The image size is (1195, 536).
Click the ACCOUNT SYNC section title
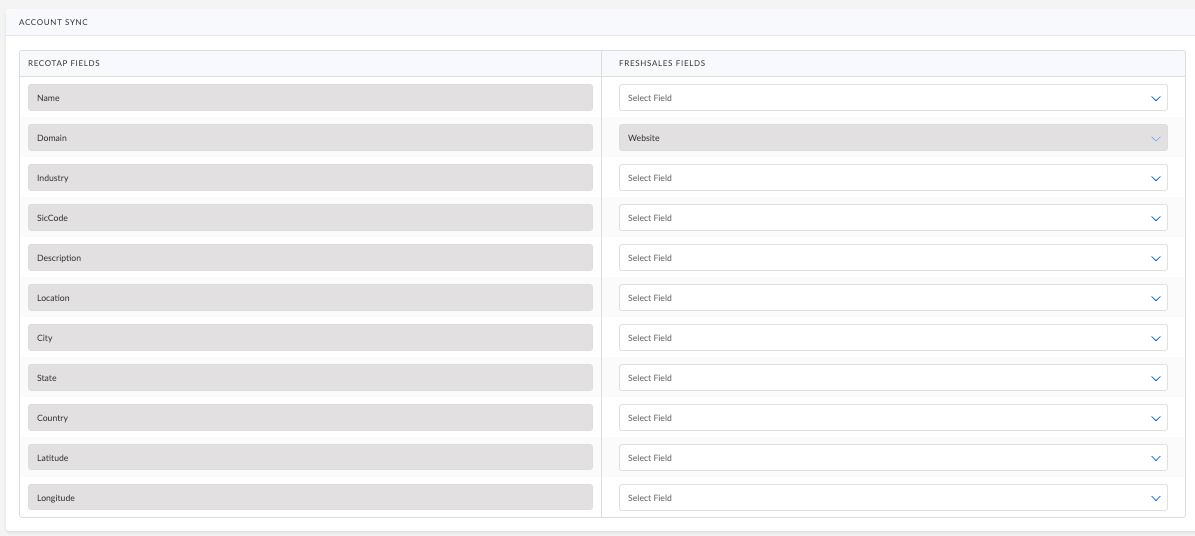click(x=53, y=22)
